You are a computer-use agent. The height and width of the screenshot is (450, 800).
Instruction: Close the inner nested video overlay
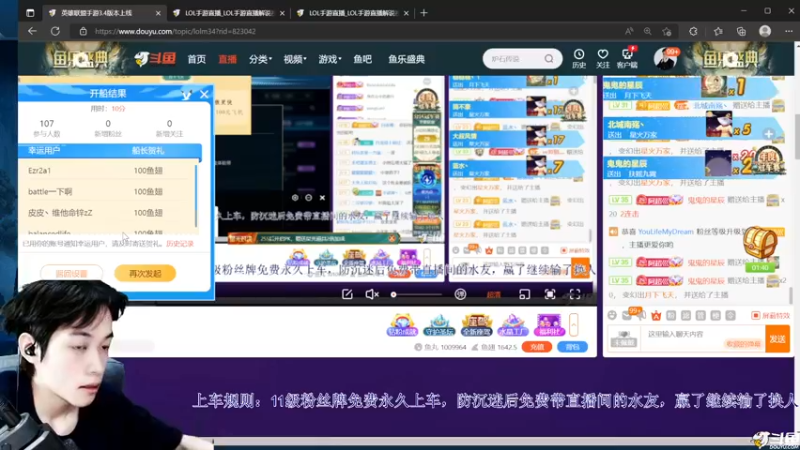click(x=322, y=197)
